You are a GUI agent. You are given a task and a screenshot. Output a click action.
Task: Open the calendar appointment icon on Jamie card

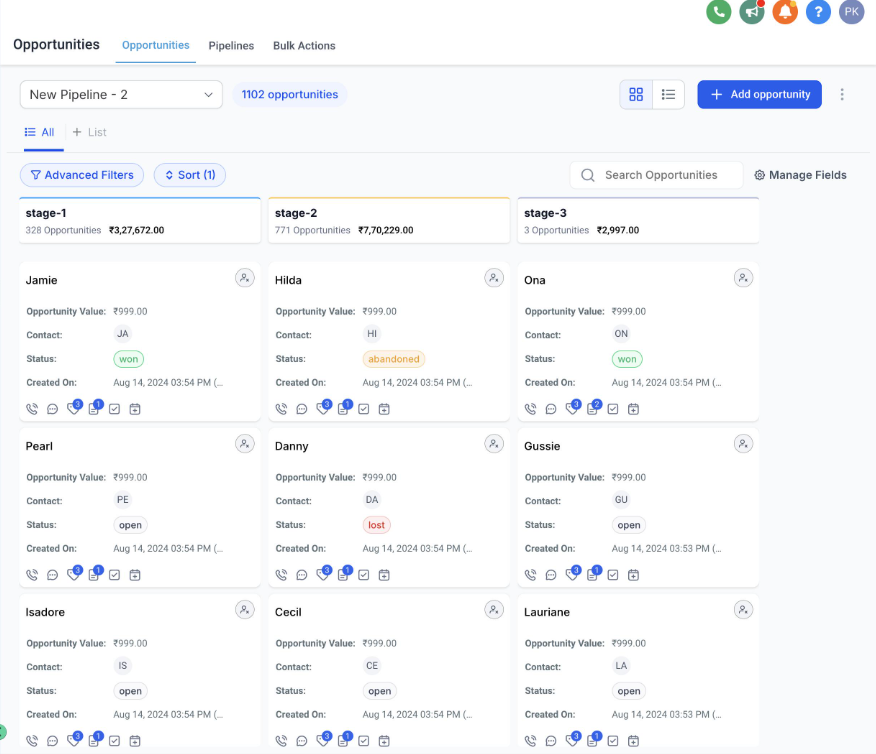pyautogui.click(x=135, y=409)
